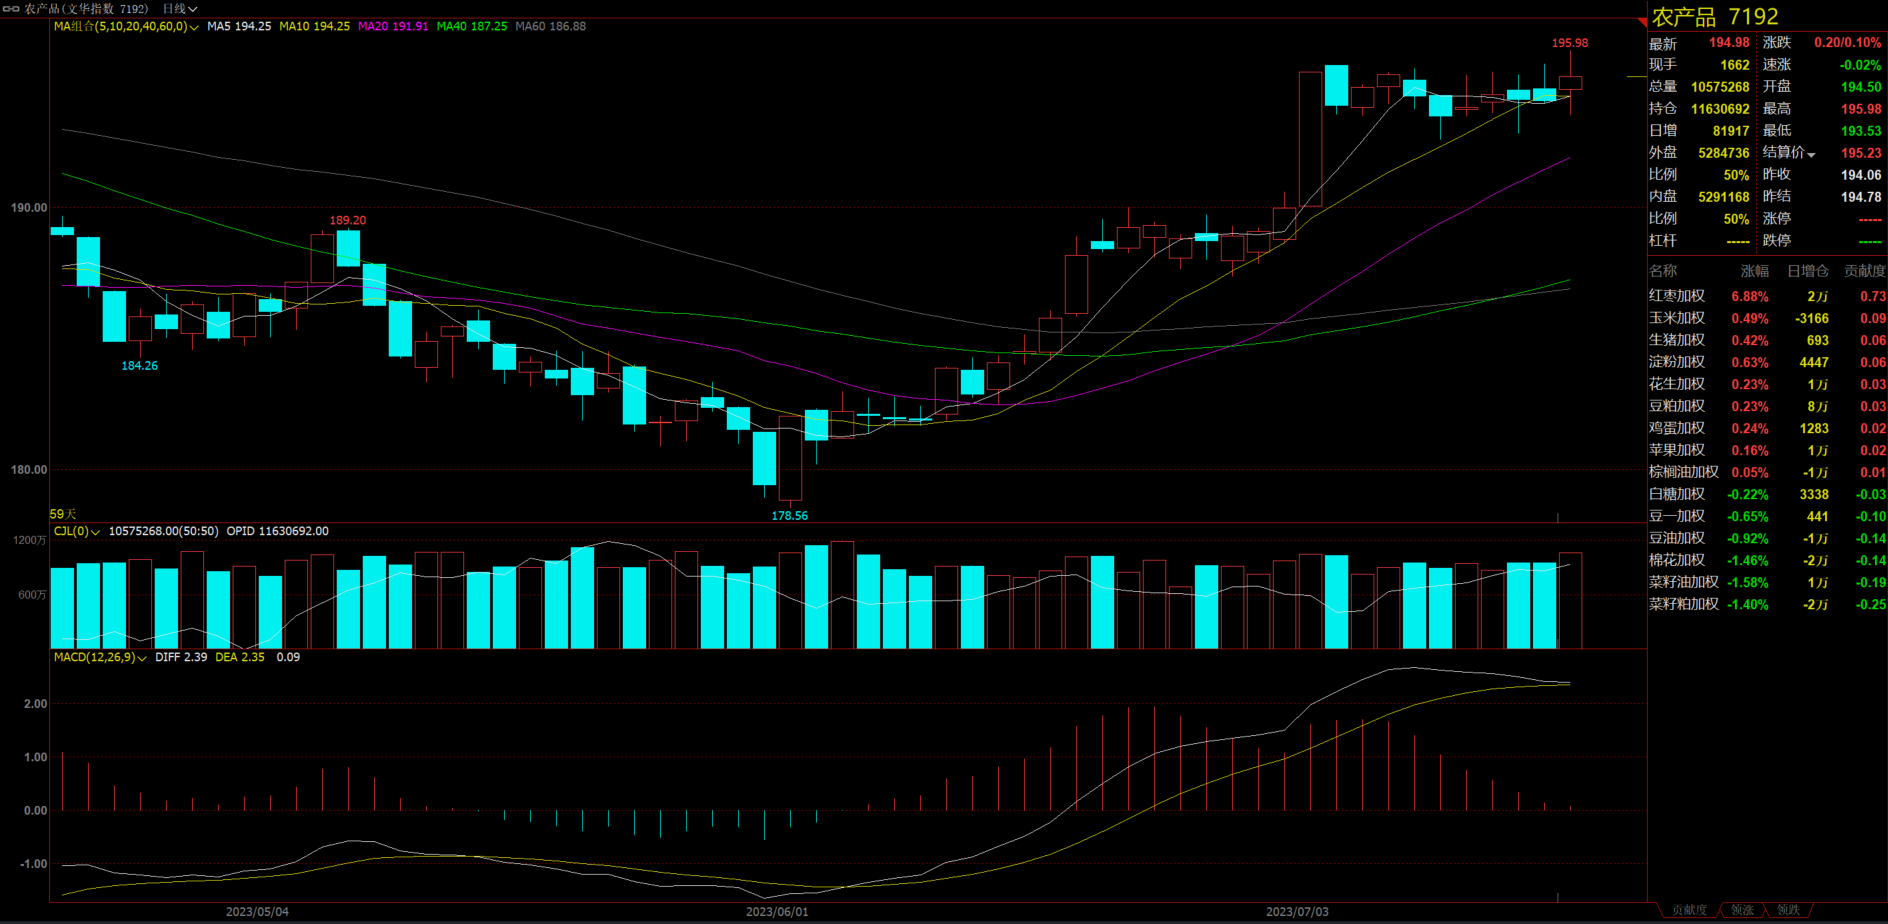Select the 花生加权 row

(1767, 385)
